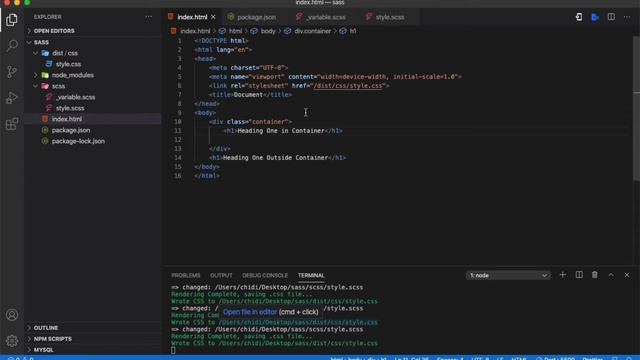This screenshot has height=360, width=640.
Task: Open Explorer views and more actions menu
Action: (149, 17)
